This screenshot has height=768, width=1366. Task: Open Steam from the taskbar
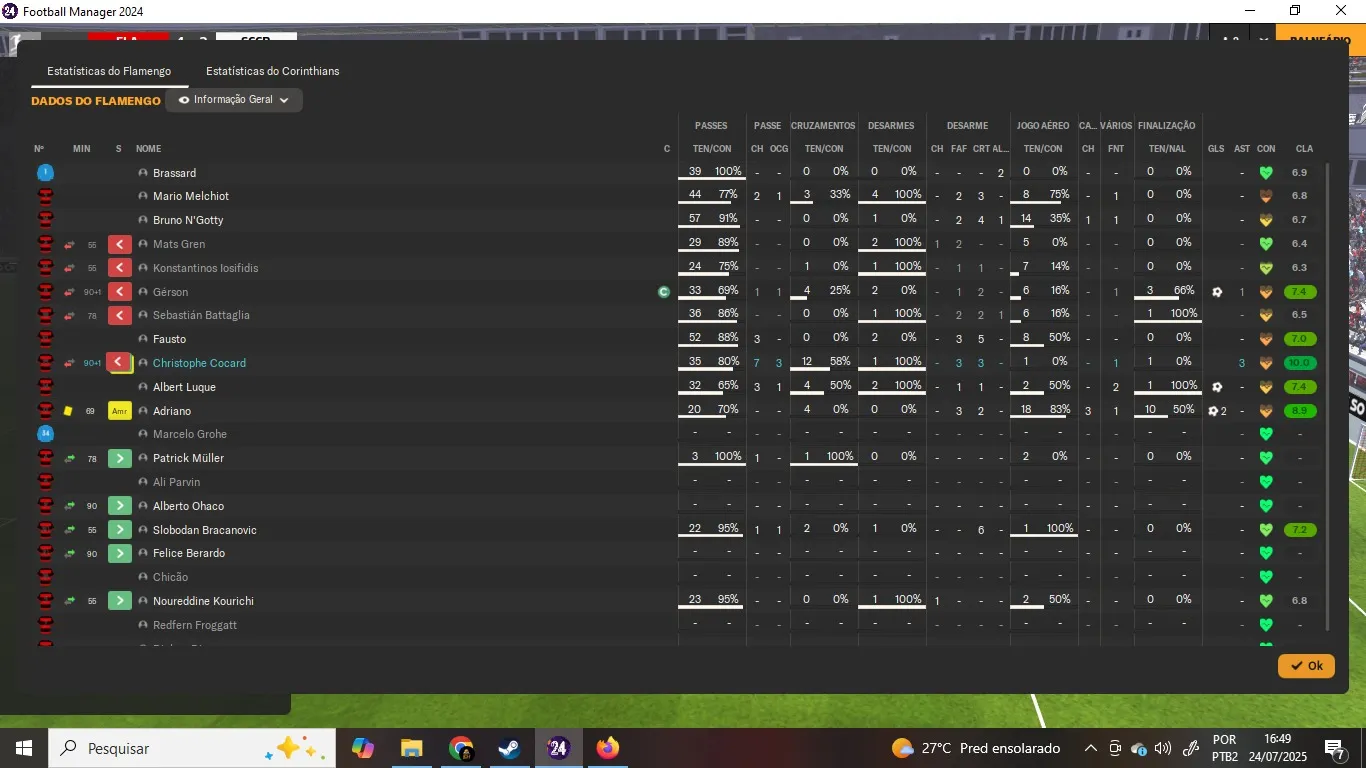[x=510, y=748]
